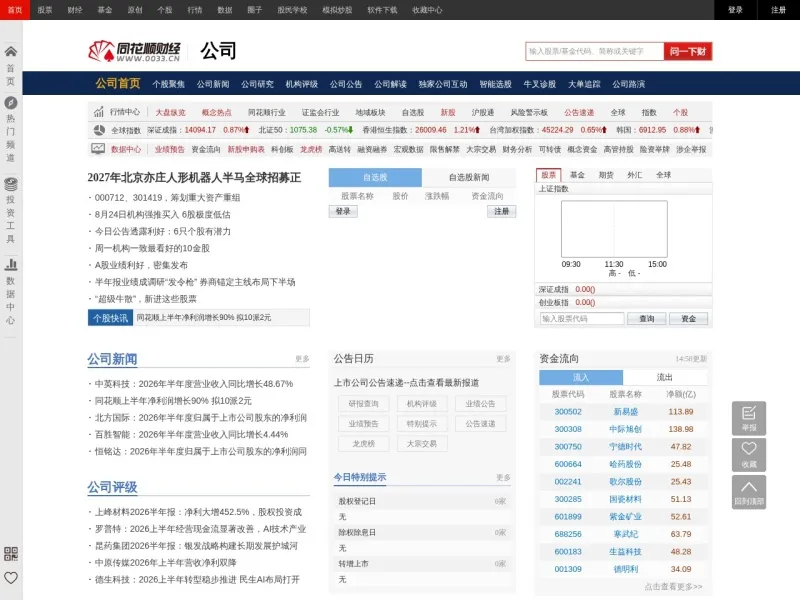
Task: Select 公司路演 in navigation bar
Action: point(629,84)
